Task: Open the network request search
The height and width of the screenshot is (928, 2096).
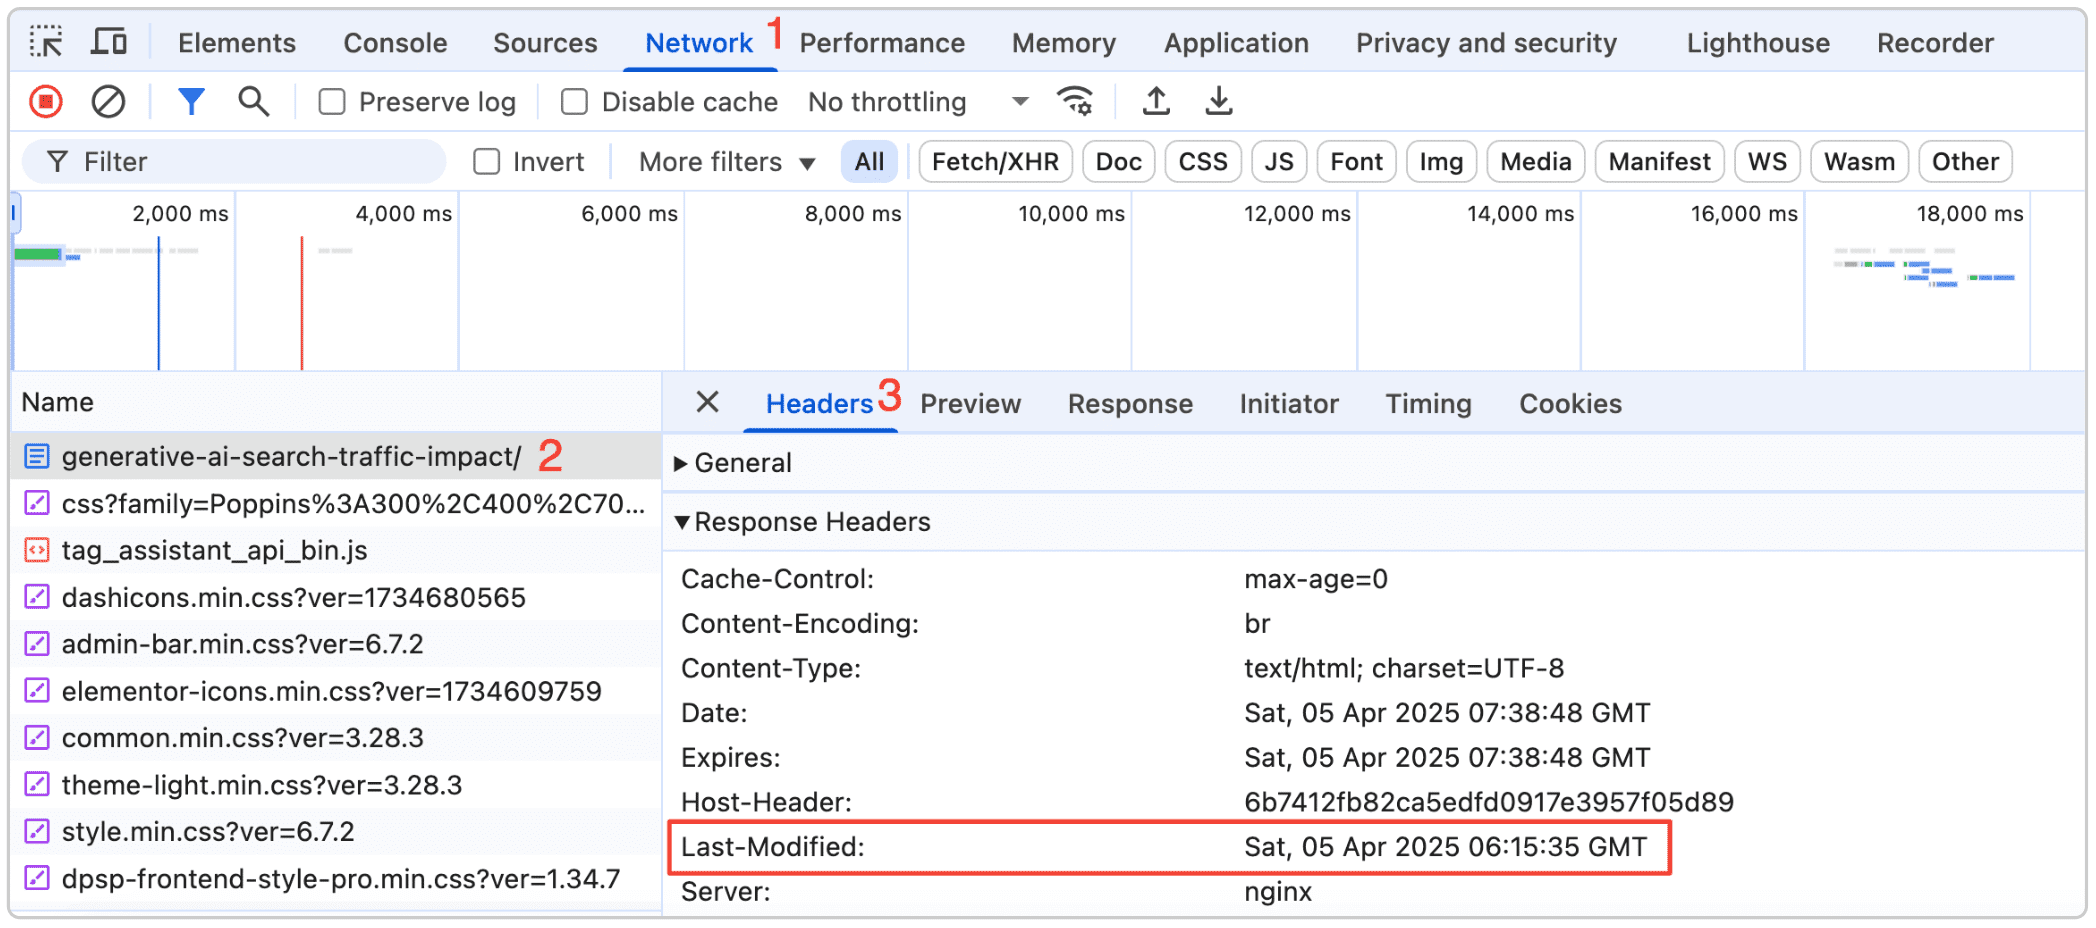Action: tap(253, 101)
